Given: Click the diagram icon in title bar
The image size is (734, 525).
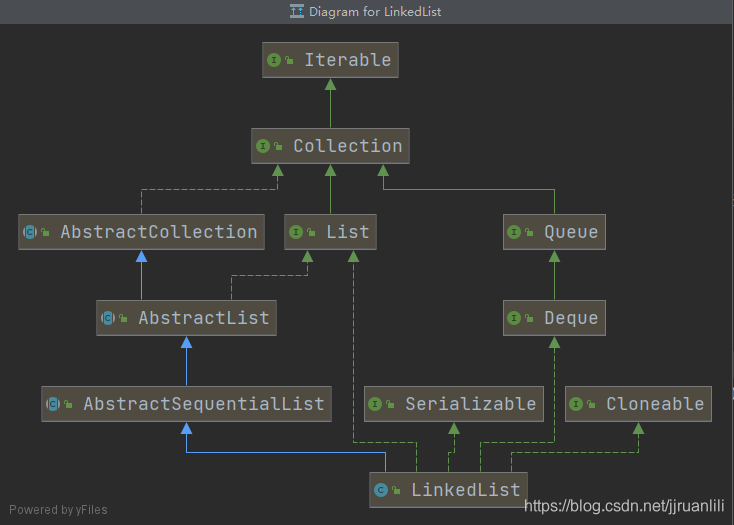Looking at the screenshot, I should [x=297, y=12].
